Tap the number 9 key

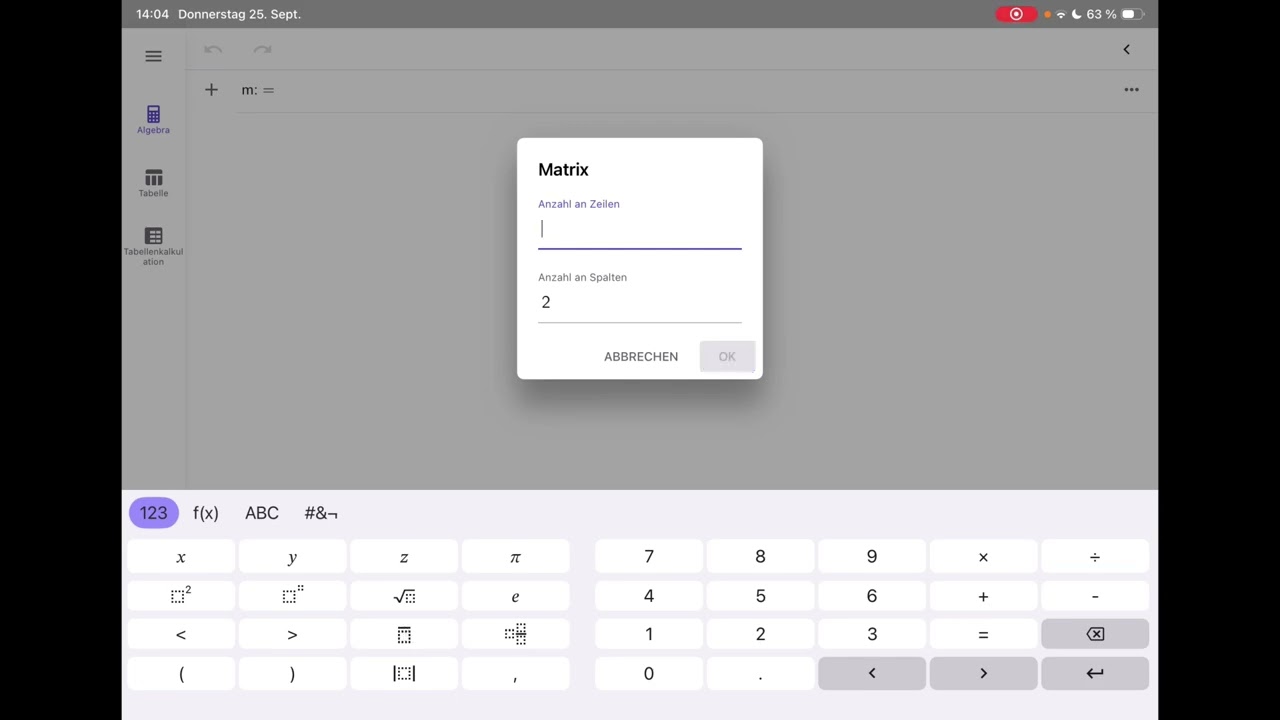tap(872, 557)
